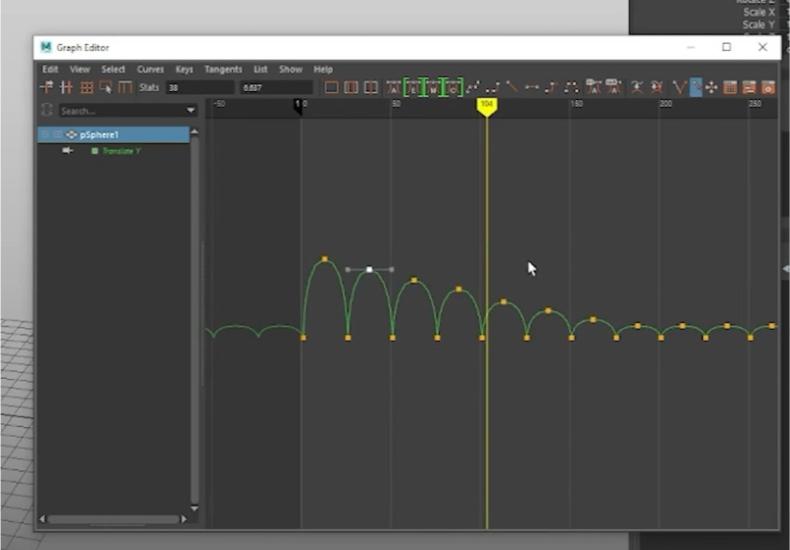Open the Show menu
The height and width of the screenshot is (550, 790).
(291, 70)
